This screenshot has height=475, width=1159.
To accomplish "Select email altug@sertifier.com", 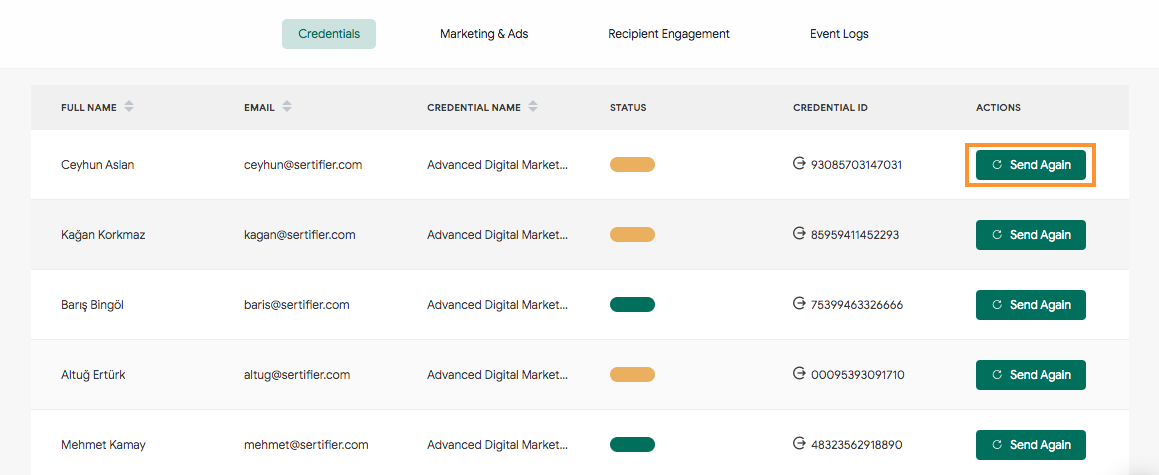I will pos(297,375).
